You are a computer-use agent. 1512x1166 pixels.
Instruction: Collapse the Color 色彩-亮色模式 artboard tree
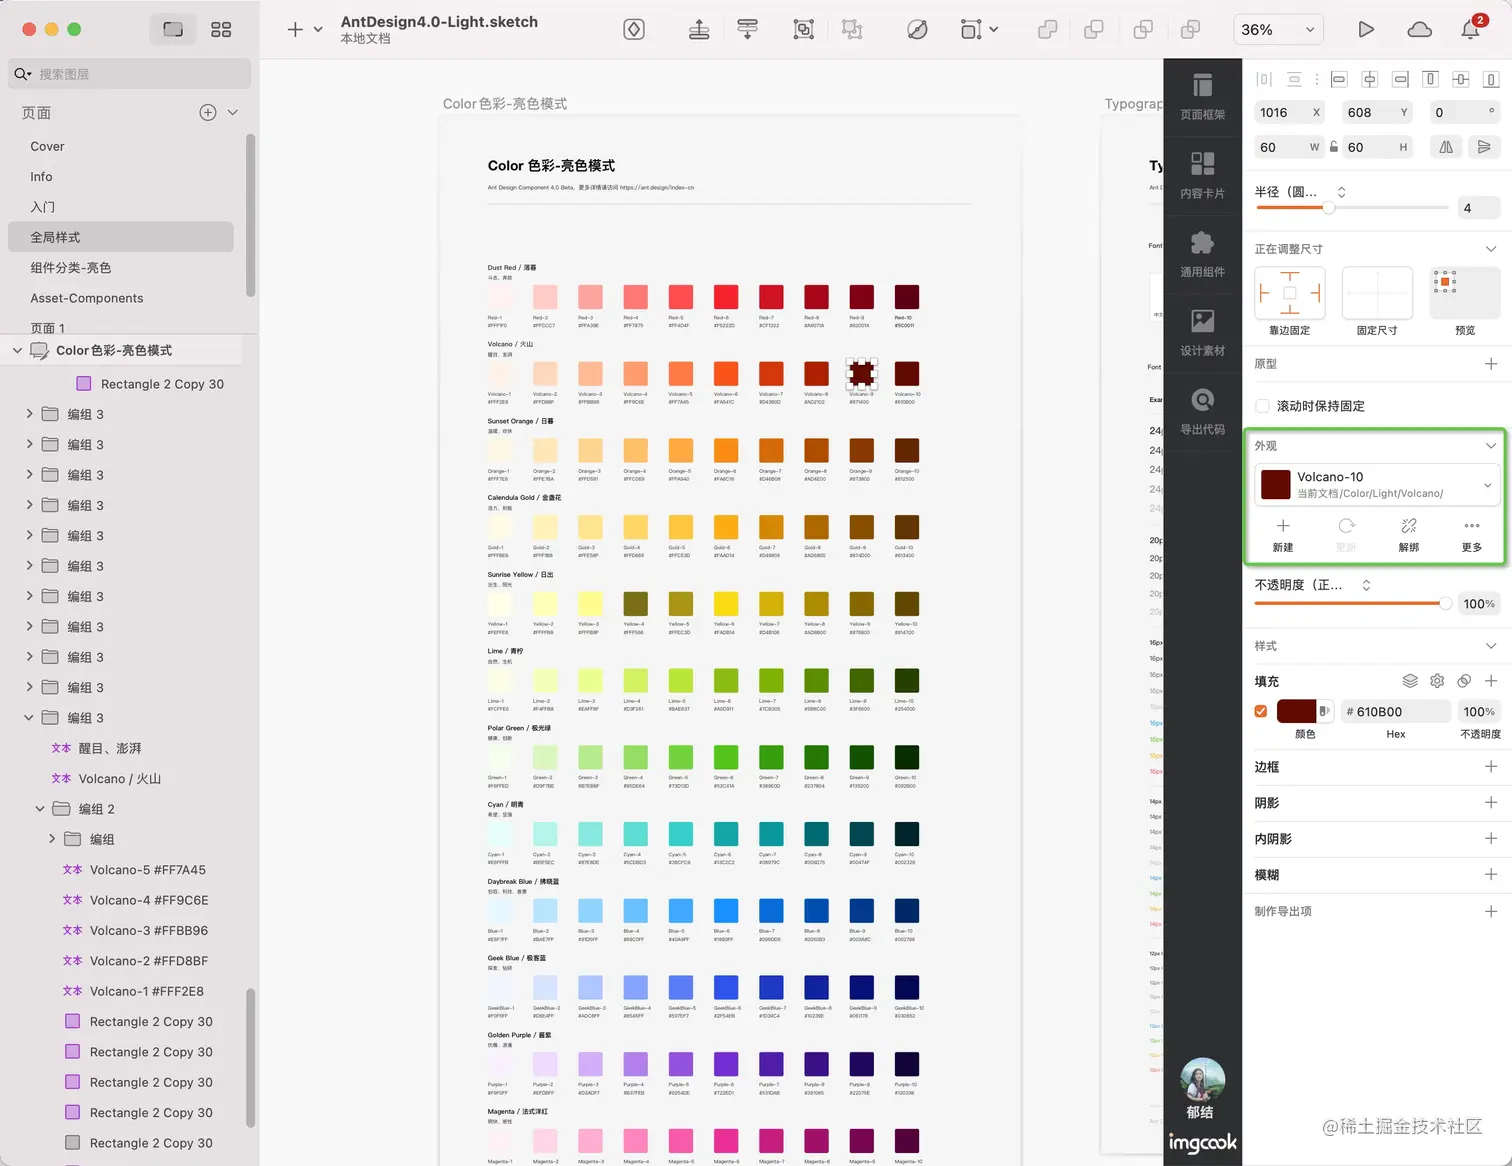coord(17,350)
